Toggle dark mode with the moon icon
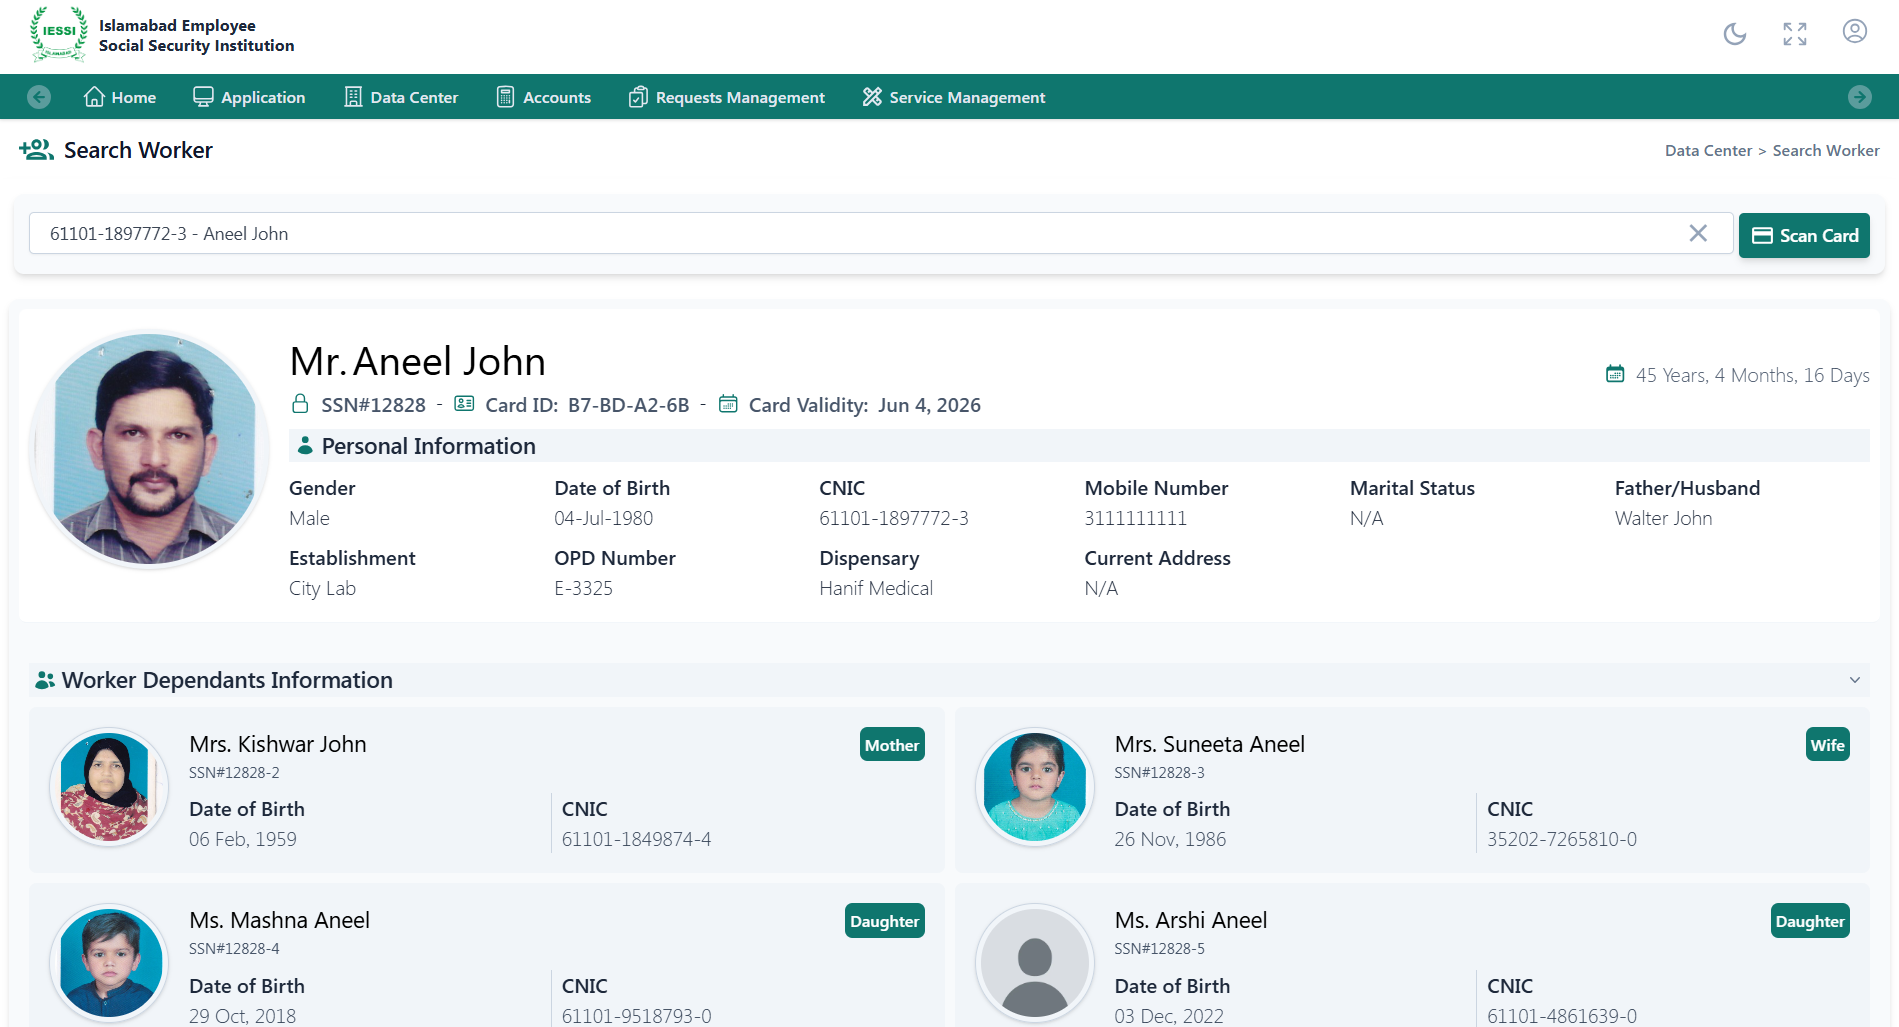Image resolution: width=1899 pixels, height=1027 pixels. [x=1734, y=34]
